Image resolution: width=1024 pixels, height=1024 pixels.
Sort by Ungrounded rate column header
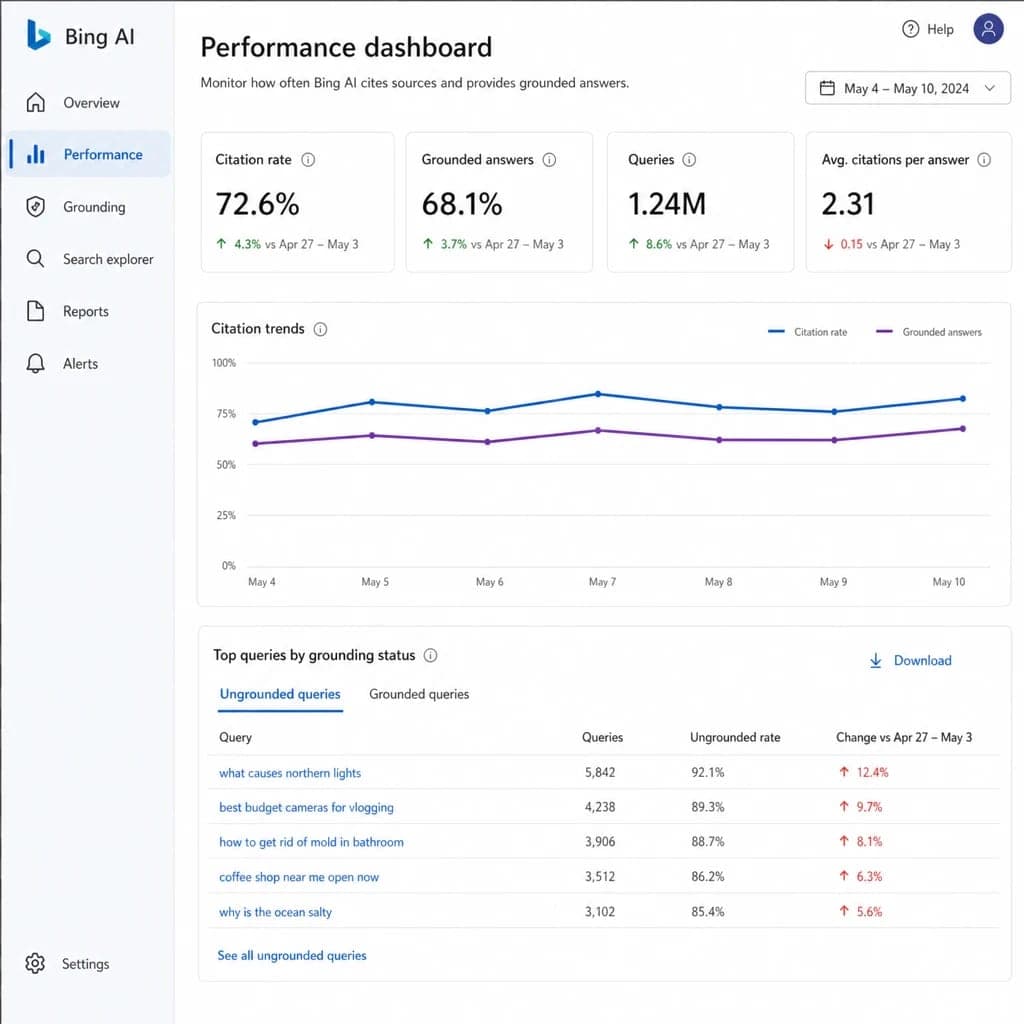coord(735,737)
